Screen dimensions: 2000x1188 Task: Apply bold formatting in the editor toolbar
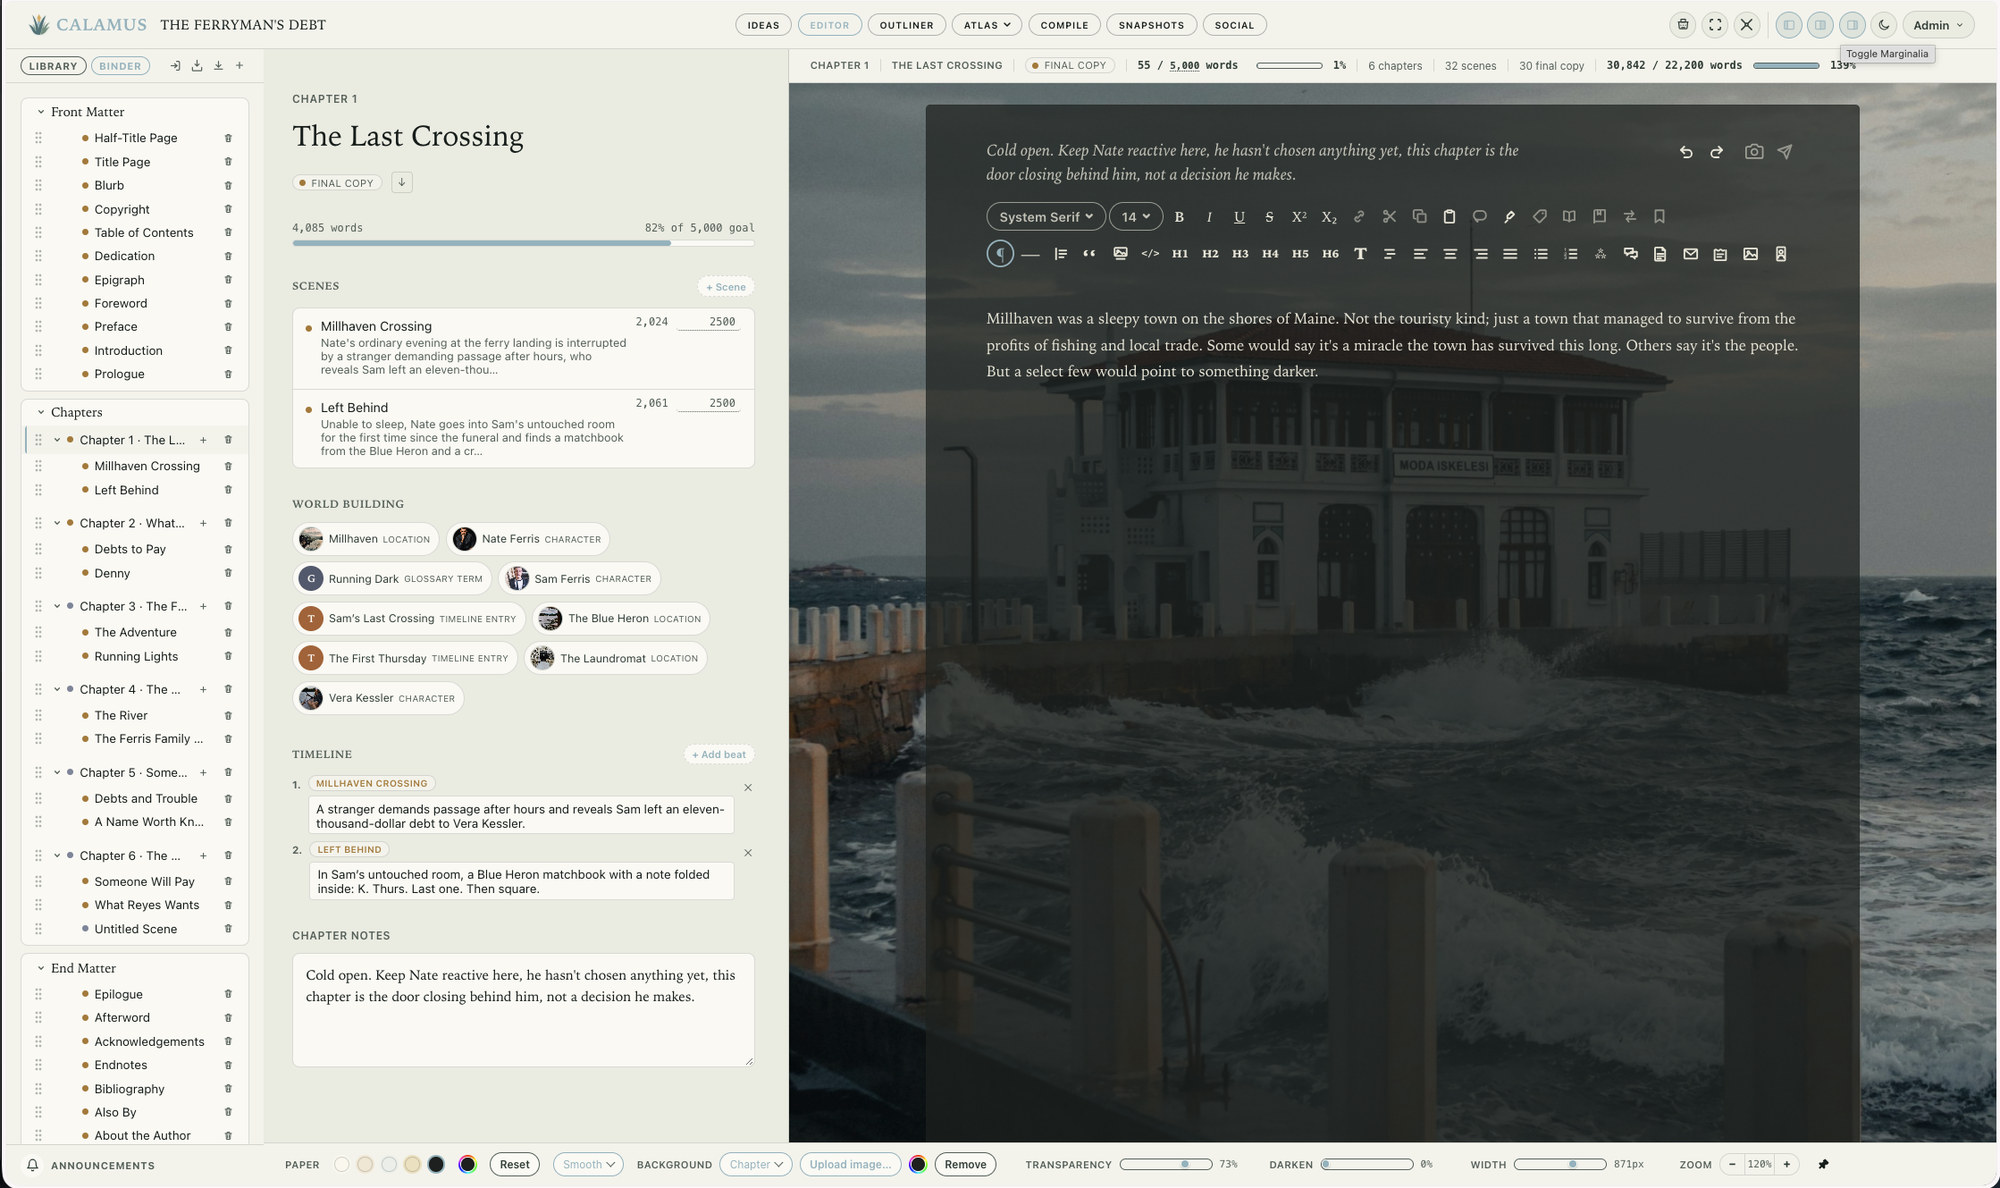[x=1179, y=217]
